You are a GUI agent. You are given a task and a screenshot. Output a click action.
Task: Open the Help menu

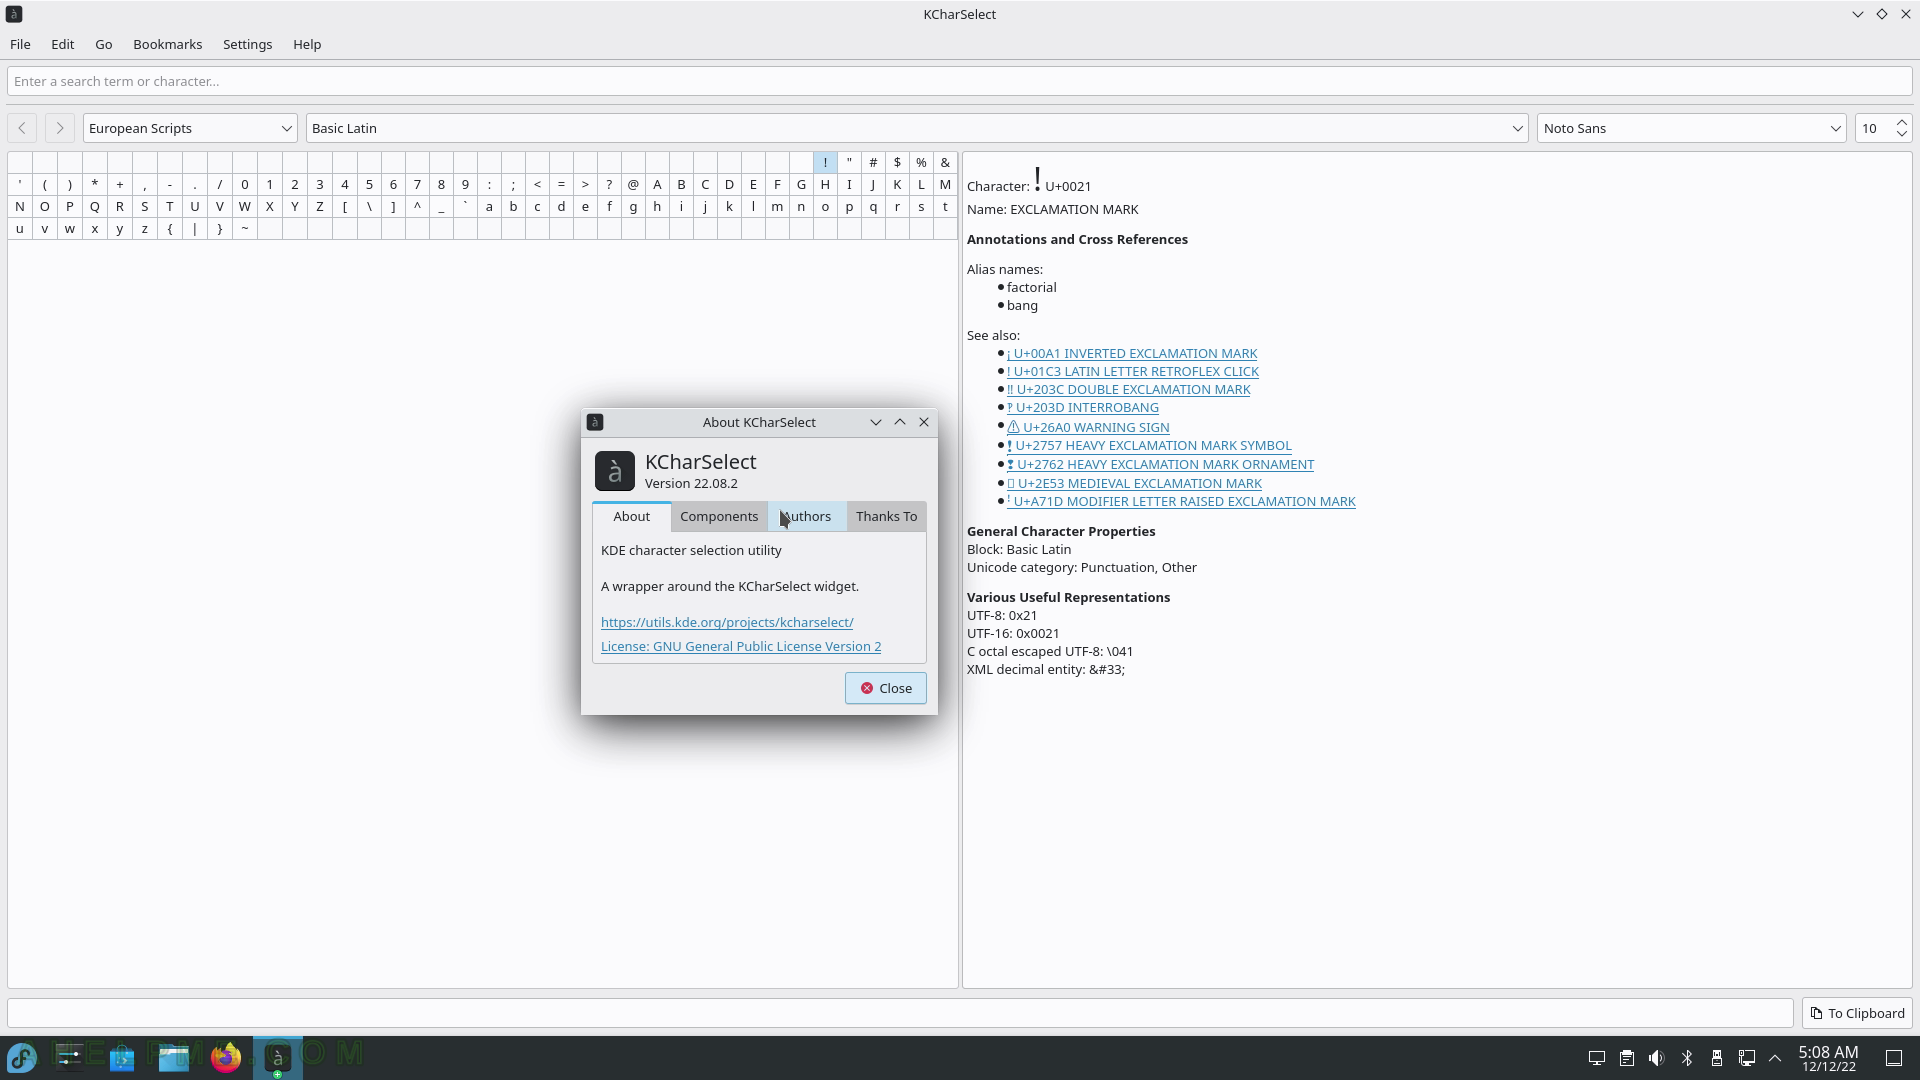click(307, 44)
